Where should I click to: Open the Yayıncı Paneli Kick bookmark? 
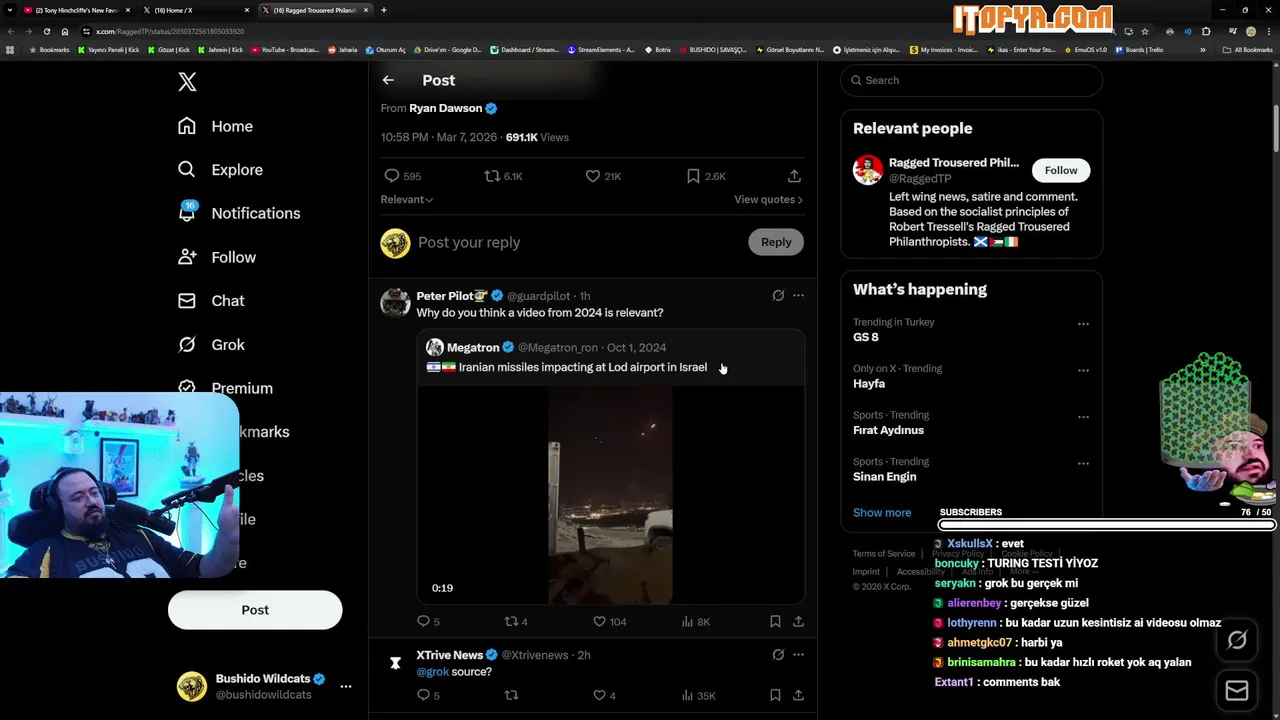pos(109,49)
